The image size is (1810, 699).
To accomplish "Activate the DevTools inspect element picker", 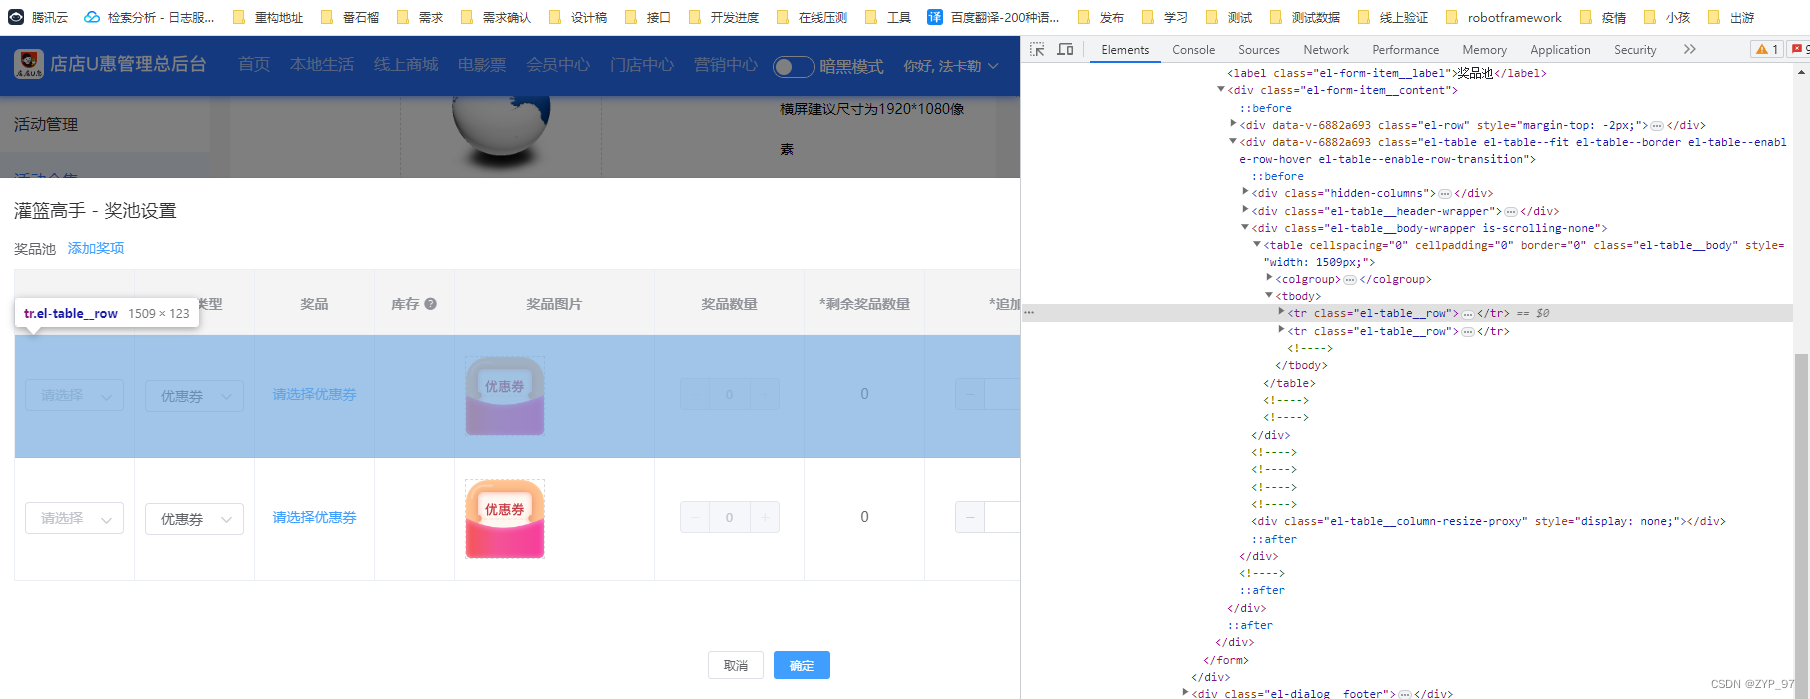I will pyautogui.click(x=1038, y=49).
